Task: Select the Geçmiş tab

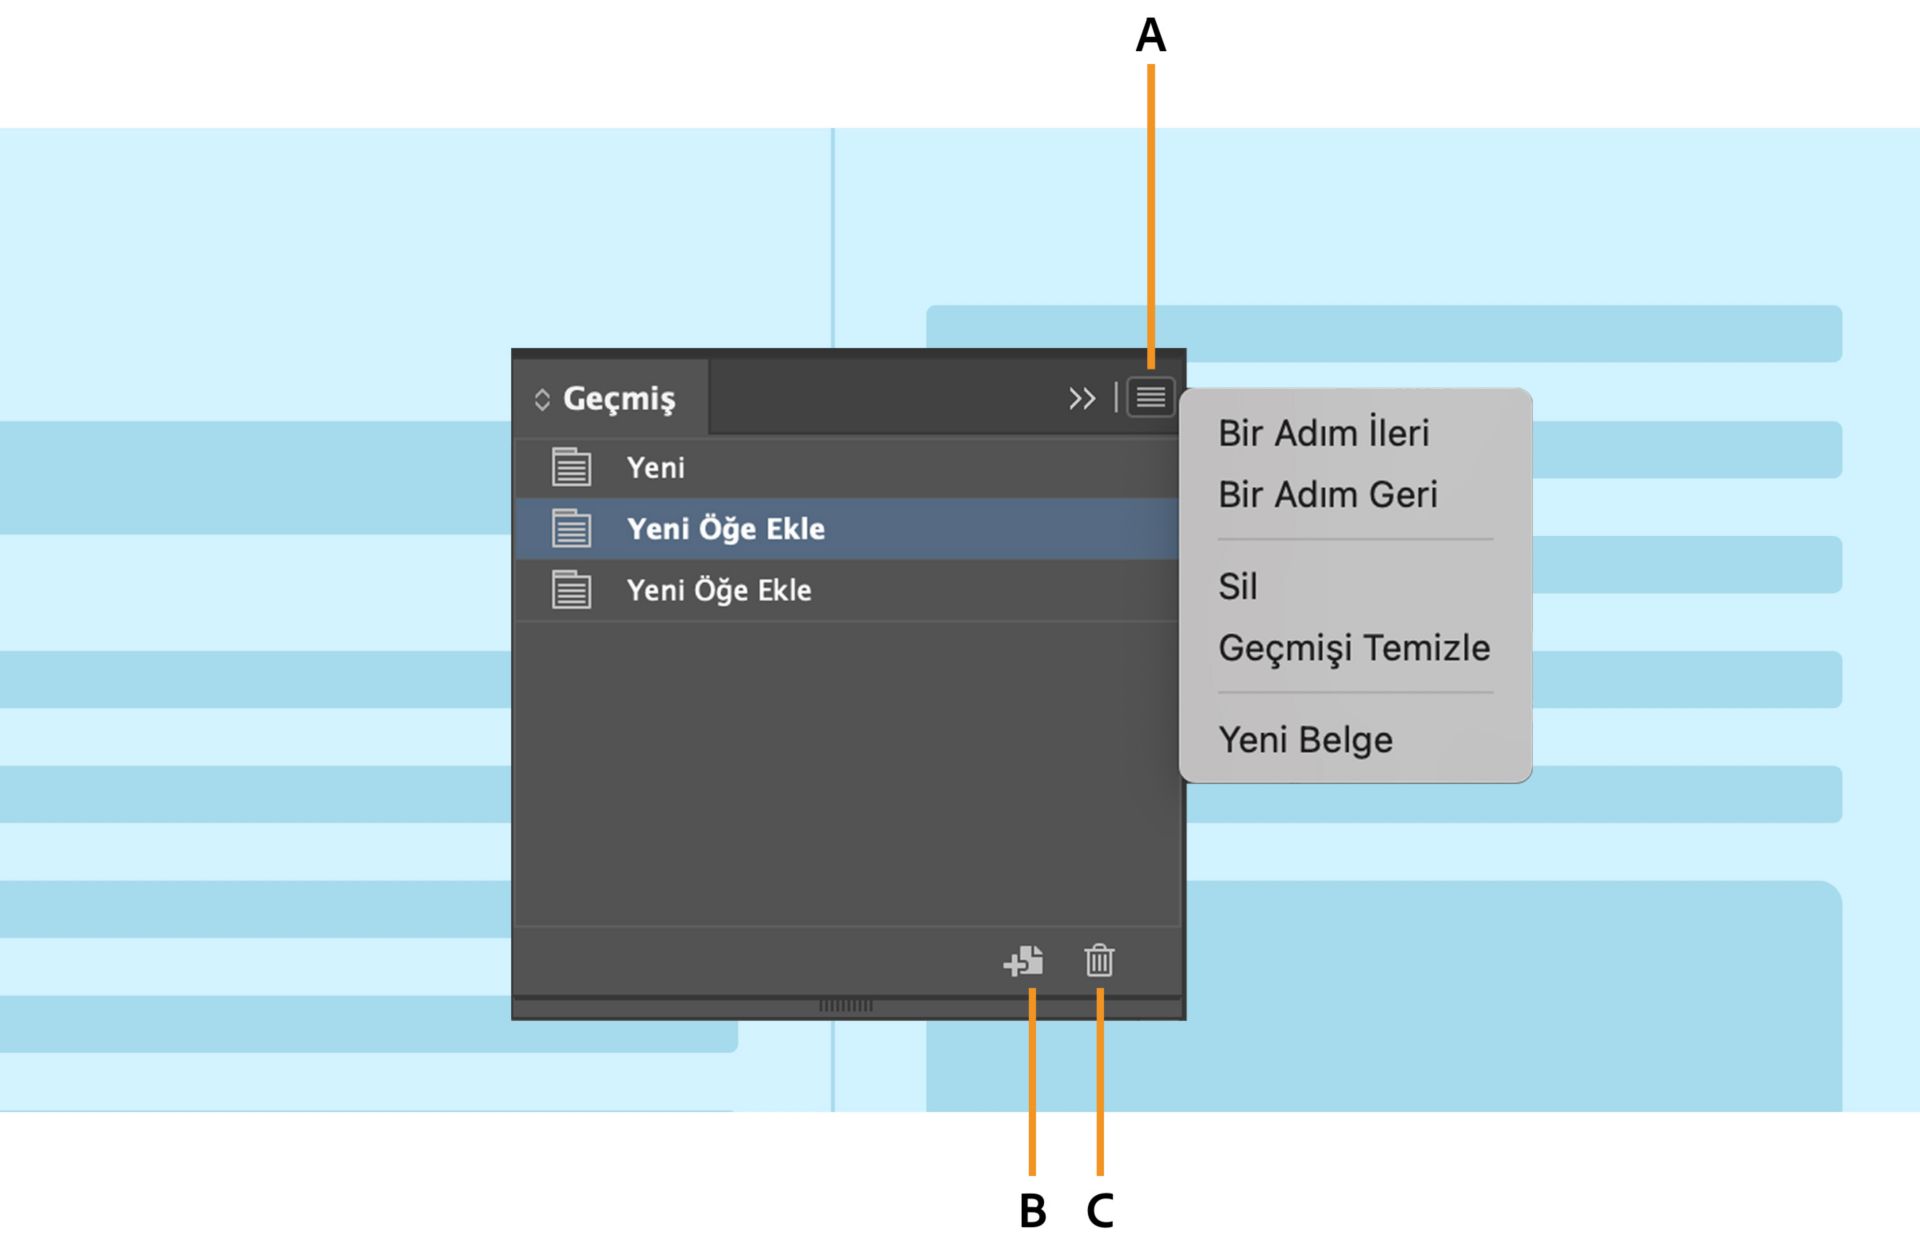Action: 619,398
